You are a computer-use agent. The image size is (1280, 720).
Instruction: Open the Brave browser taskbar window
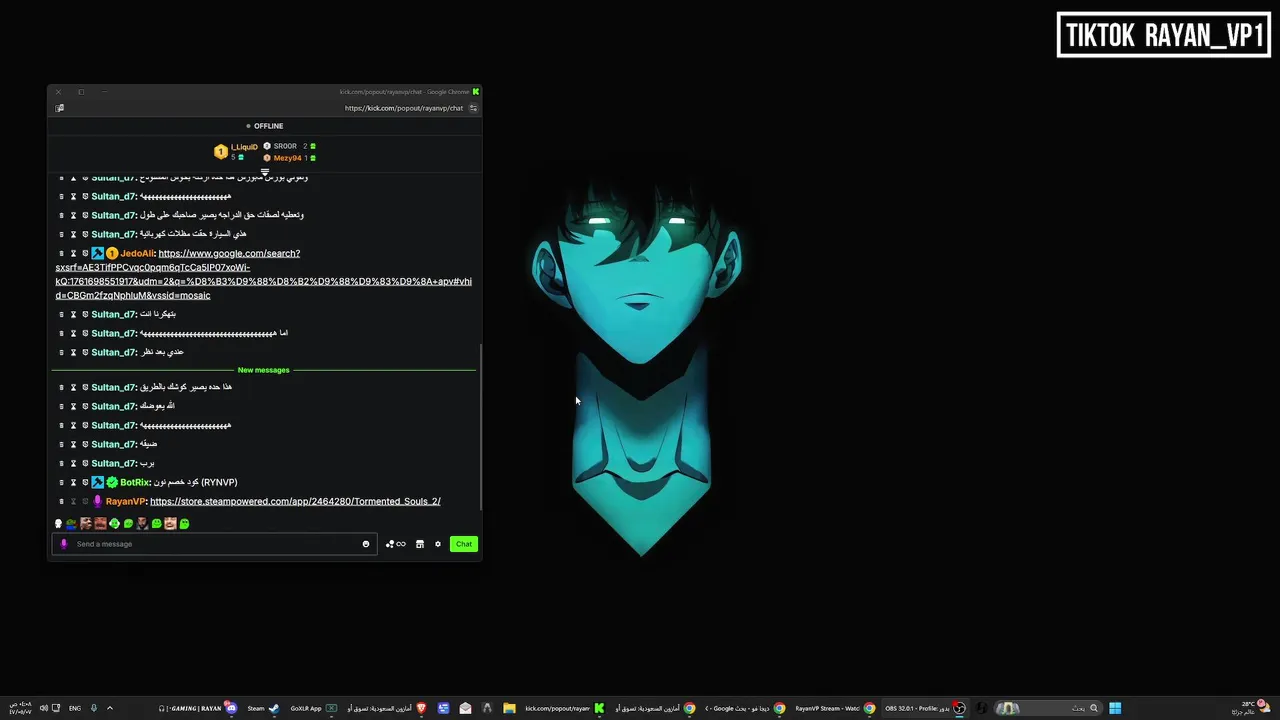click(386, 708)
